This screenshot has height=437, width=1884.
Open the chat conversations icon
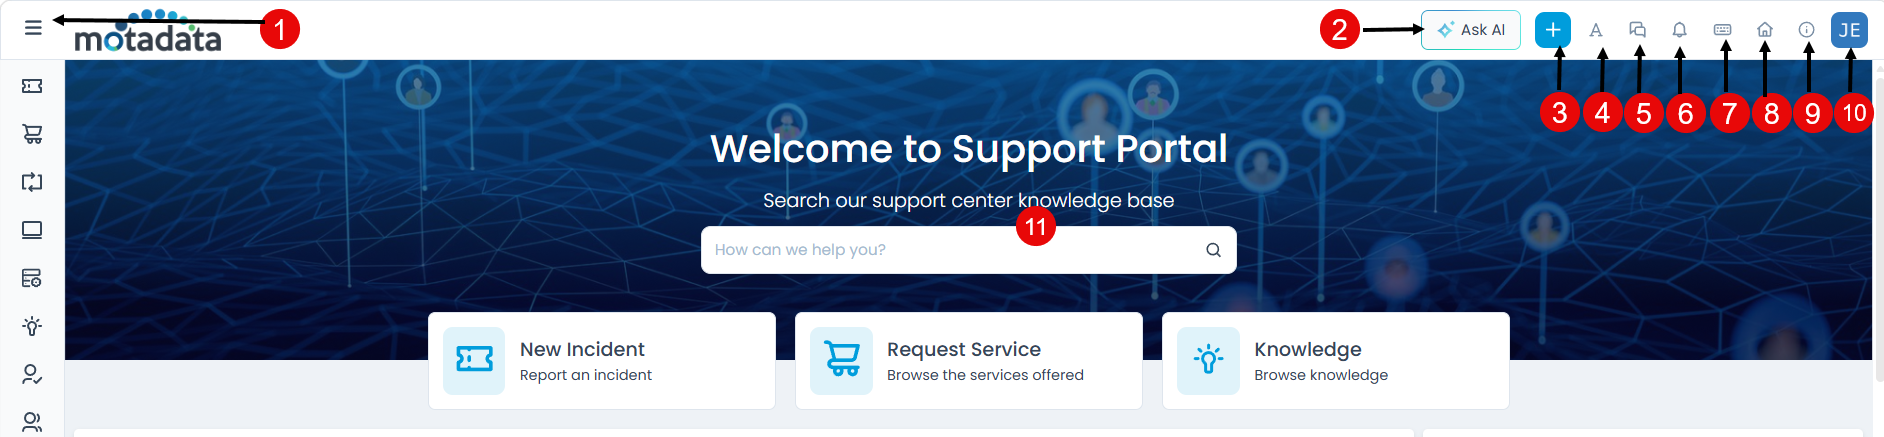1638,30
